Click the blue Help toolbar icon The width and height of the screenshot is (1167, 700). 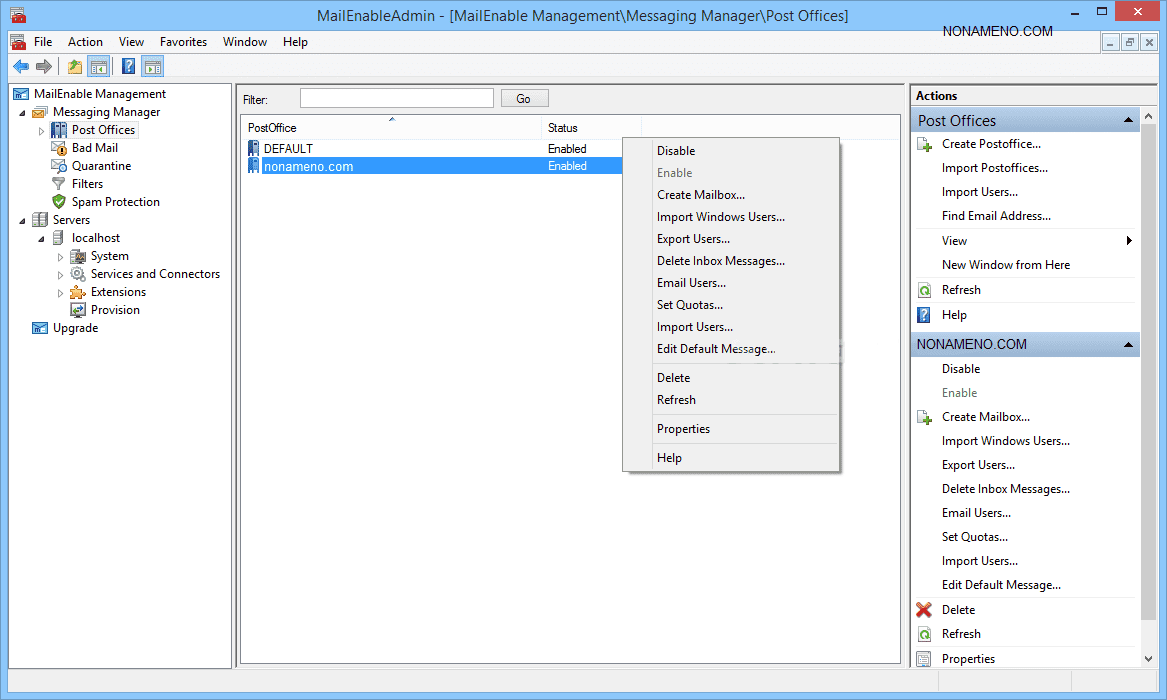coord(128,67)
